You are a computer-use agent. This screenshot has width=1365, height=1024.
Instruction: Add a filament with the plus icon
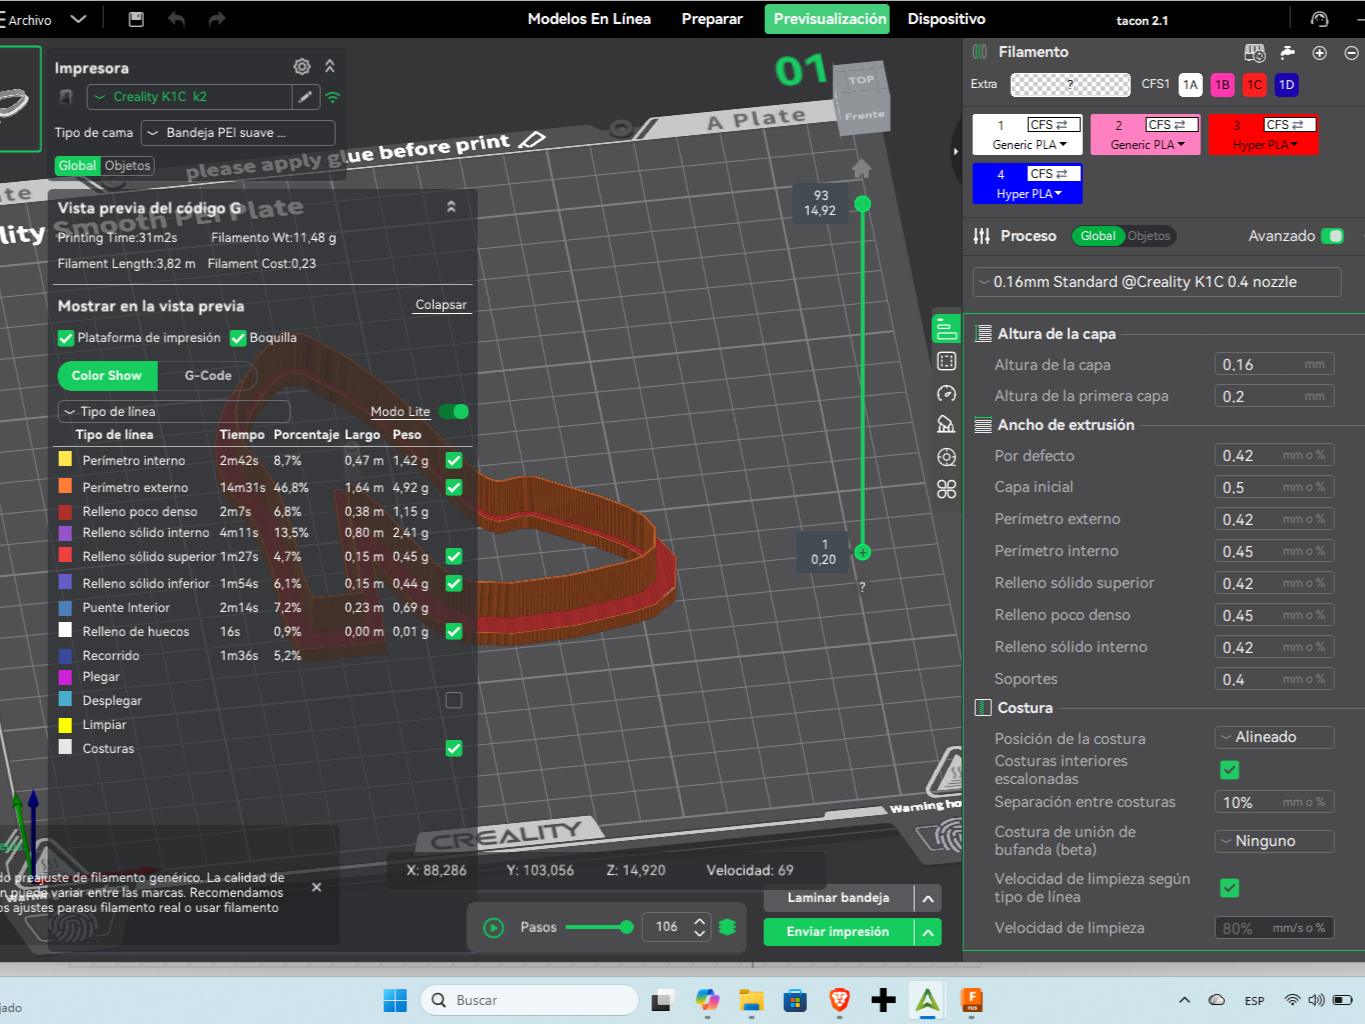[1319, 53]
